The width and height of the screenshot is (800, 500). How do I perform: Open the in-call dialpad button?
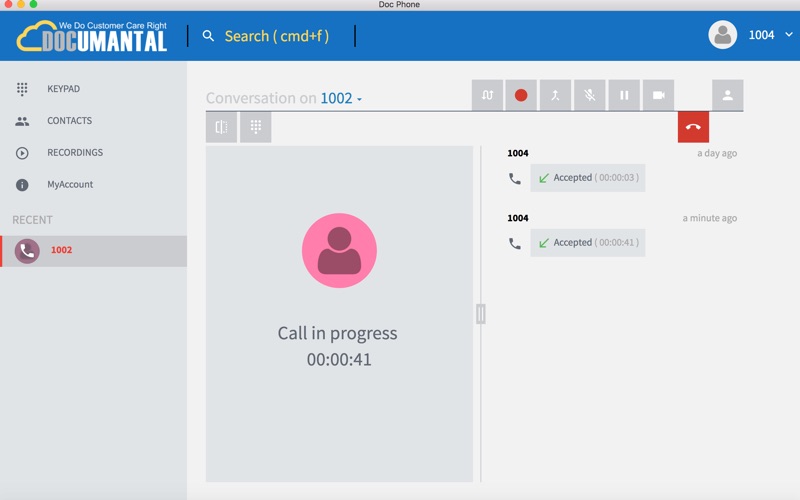coord(256,127)
